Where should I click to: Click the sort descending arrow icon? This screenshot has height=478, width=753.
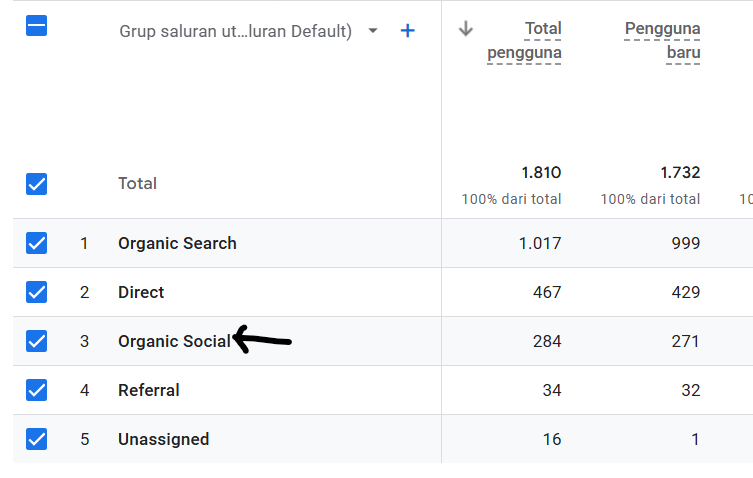(x=465, y=29)
